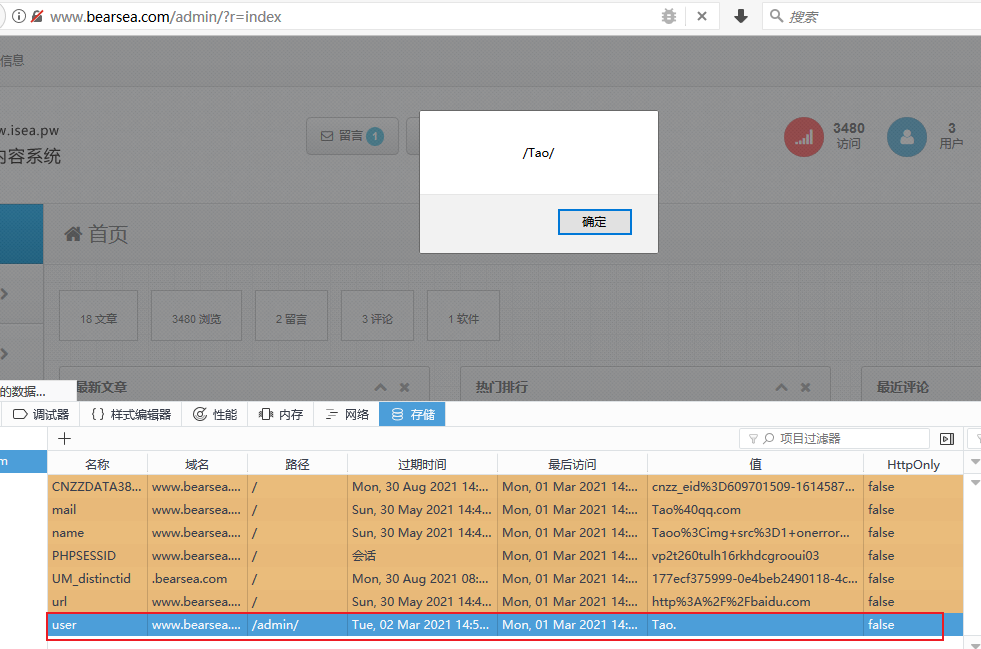
Task: Close the 最新文章 panel
Action: [x=404, y=387]
